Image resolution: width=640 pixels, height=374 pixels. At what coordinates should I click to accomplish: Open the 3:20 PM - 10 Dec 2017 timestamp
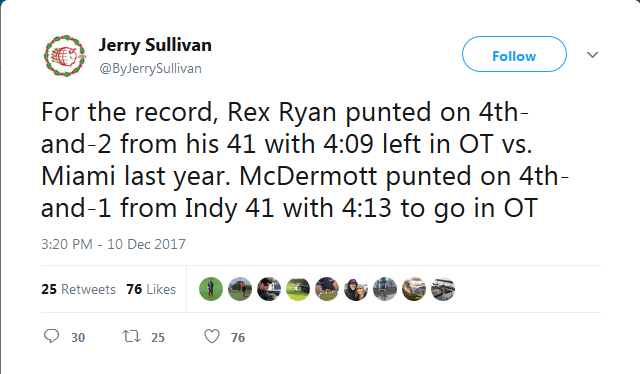(113, 244)
